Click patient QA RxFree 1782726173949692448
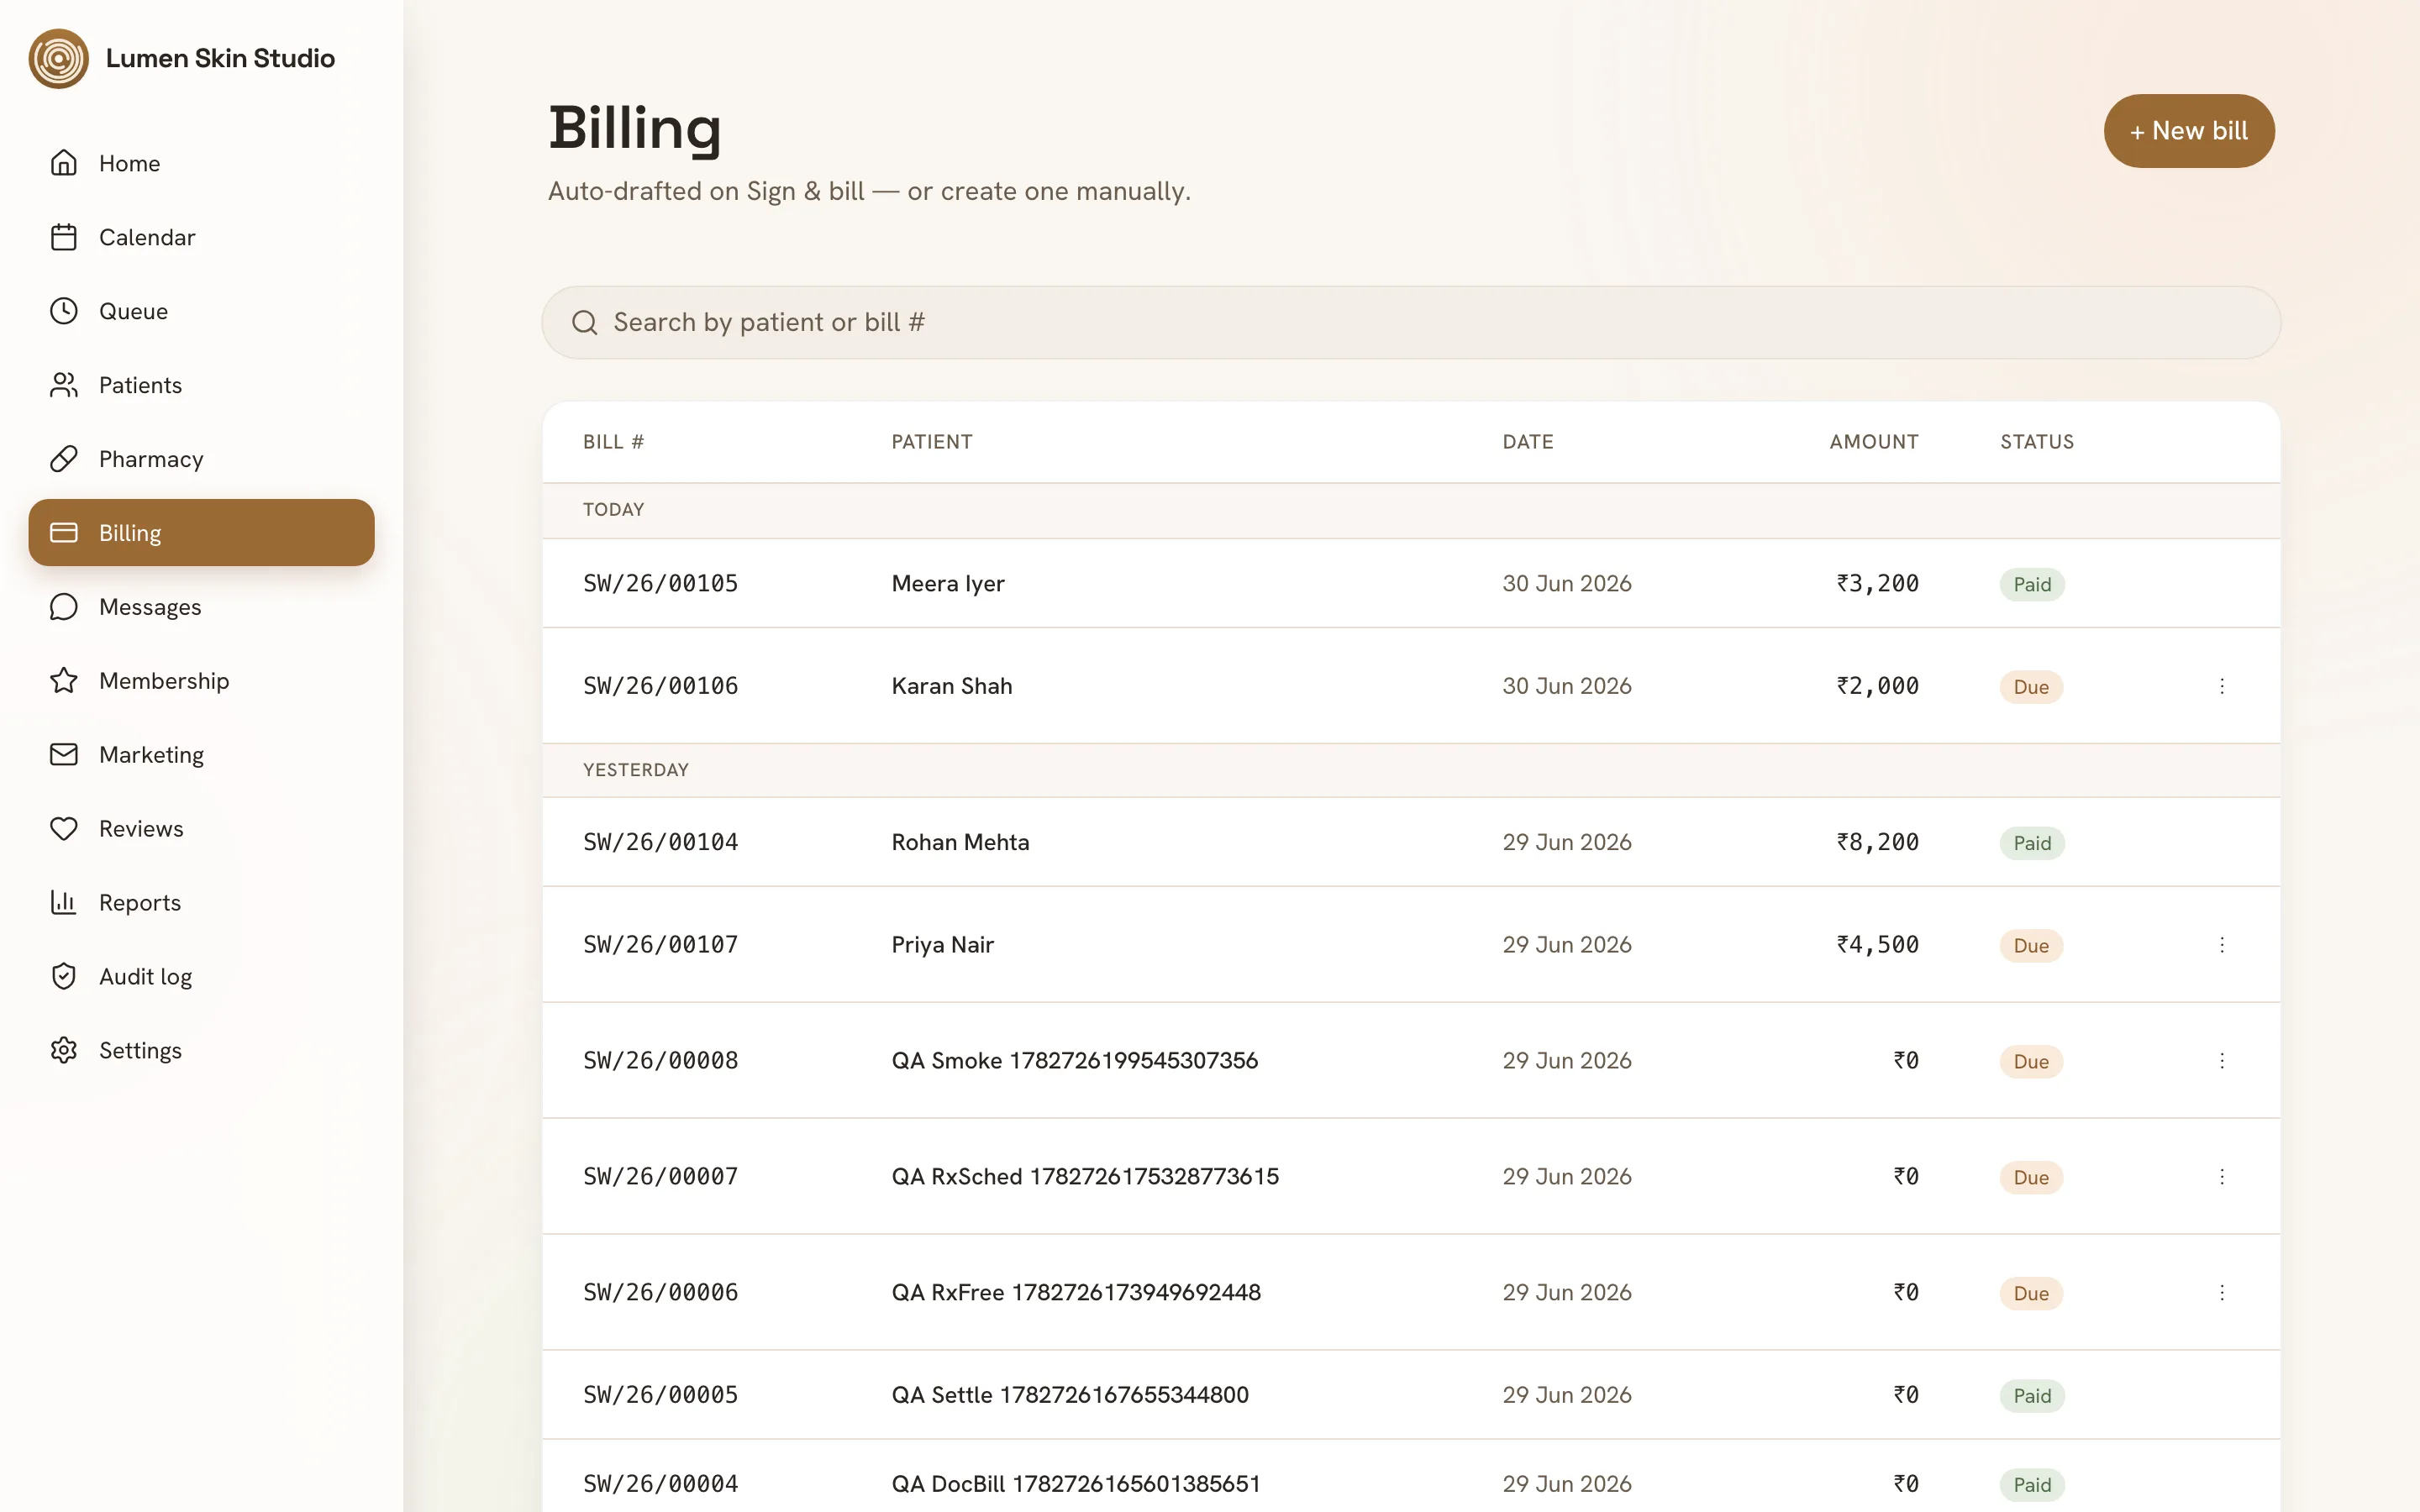This screenshot has height=1512, width=2420. (1076, 1293)
